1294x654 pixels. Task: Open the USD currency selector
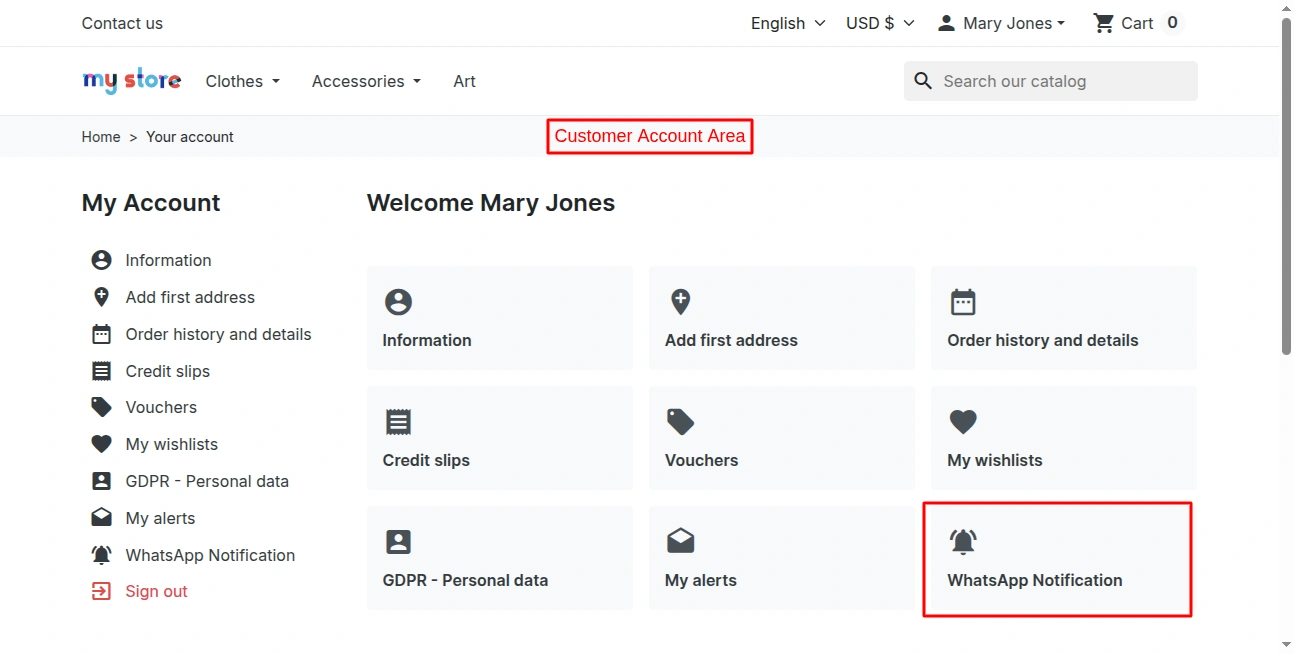pyautogui.click(x=877, y=22)
